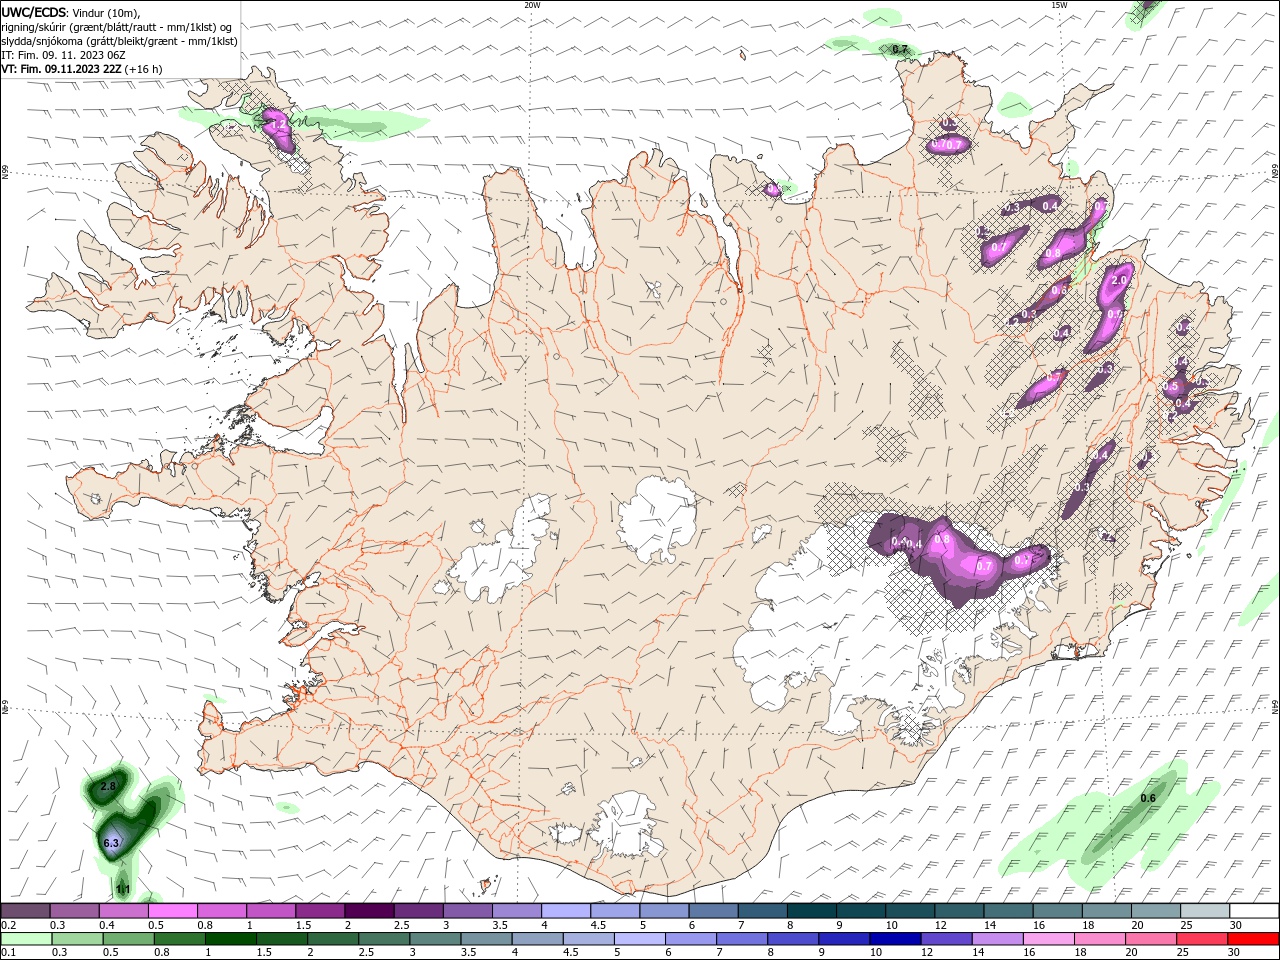Click the 2.8 rain value offshore southwest
The height and width of the screenshot is (960, 1280).
[109, 787]
